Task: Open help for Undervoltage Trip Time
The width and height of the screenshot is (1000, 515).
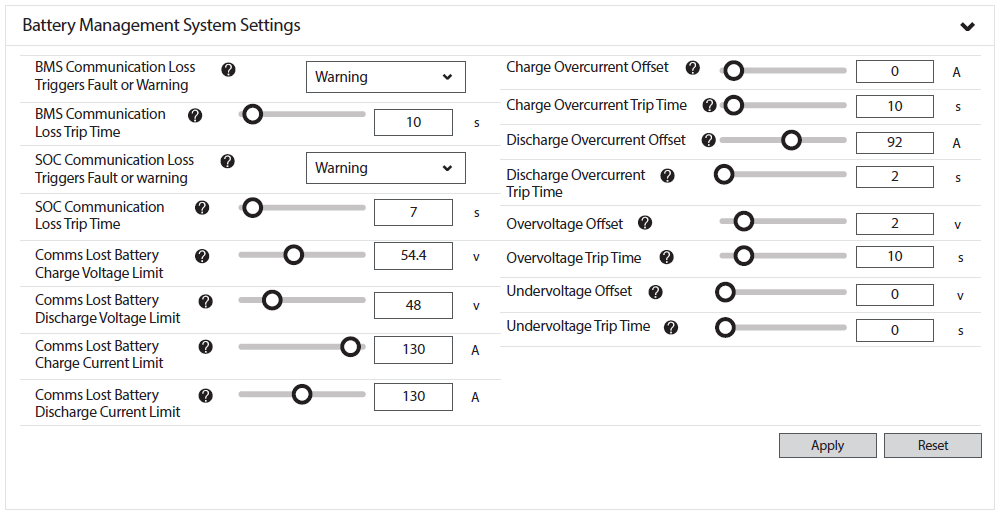Action: coord(671,328)
